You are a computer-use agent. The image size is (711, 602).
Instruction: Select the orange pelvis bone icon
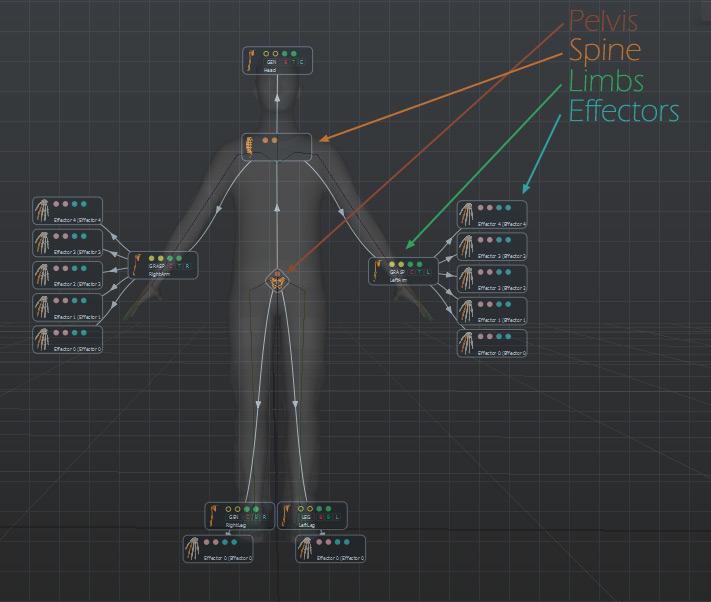(277, 282)
